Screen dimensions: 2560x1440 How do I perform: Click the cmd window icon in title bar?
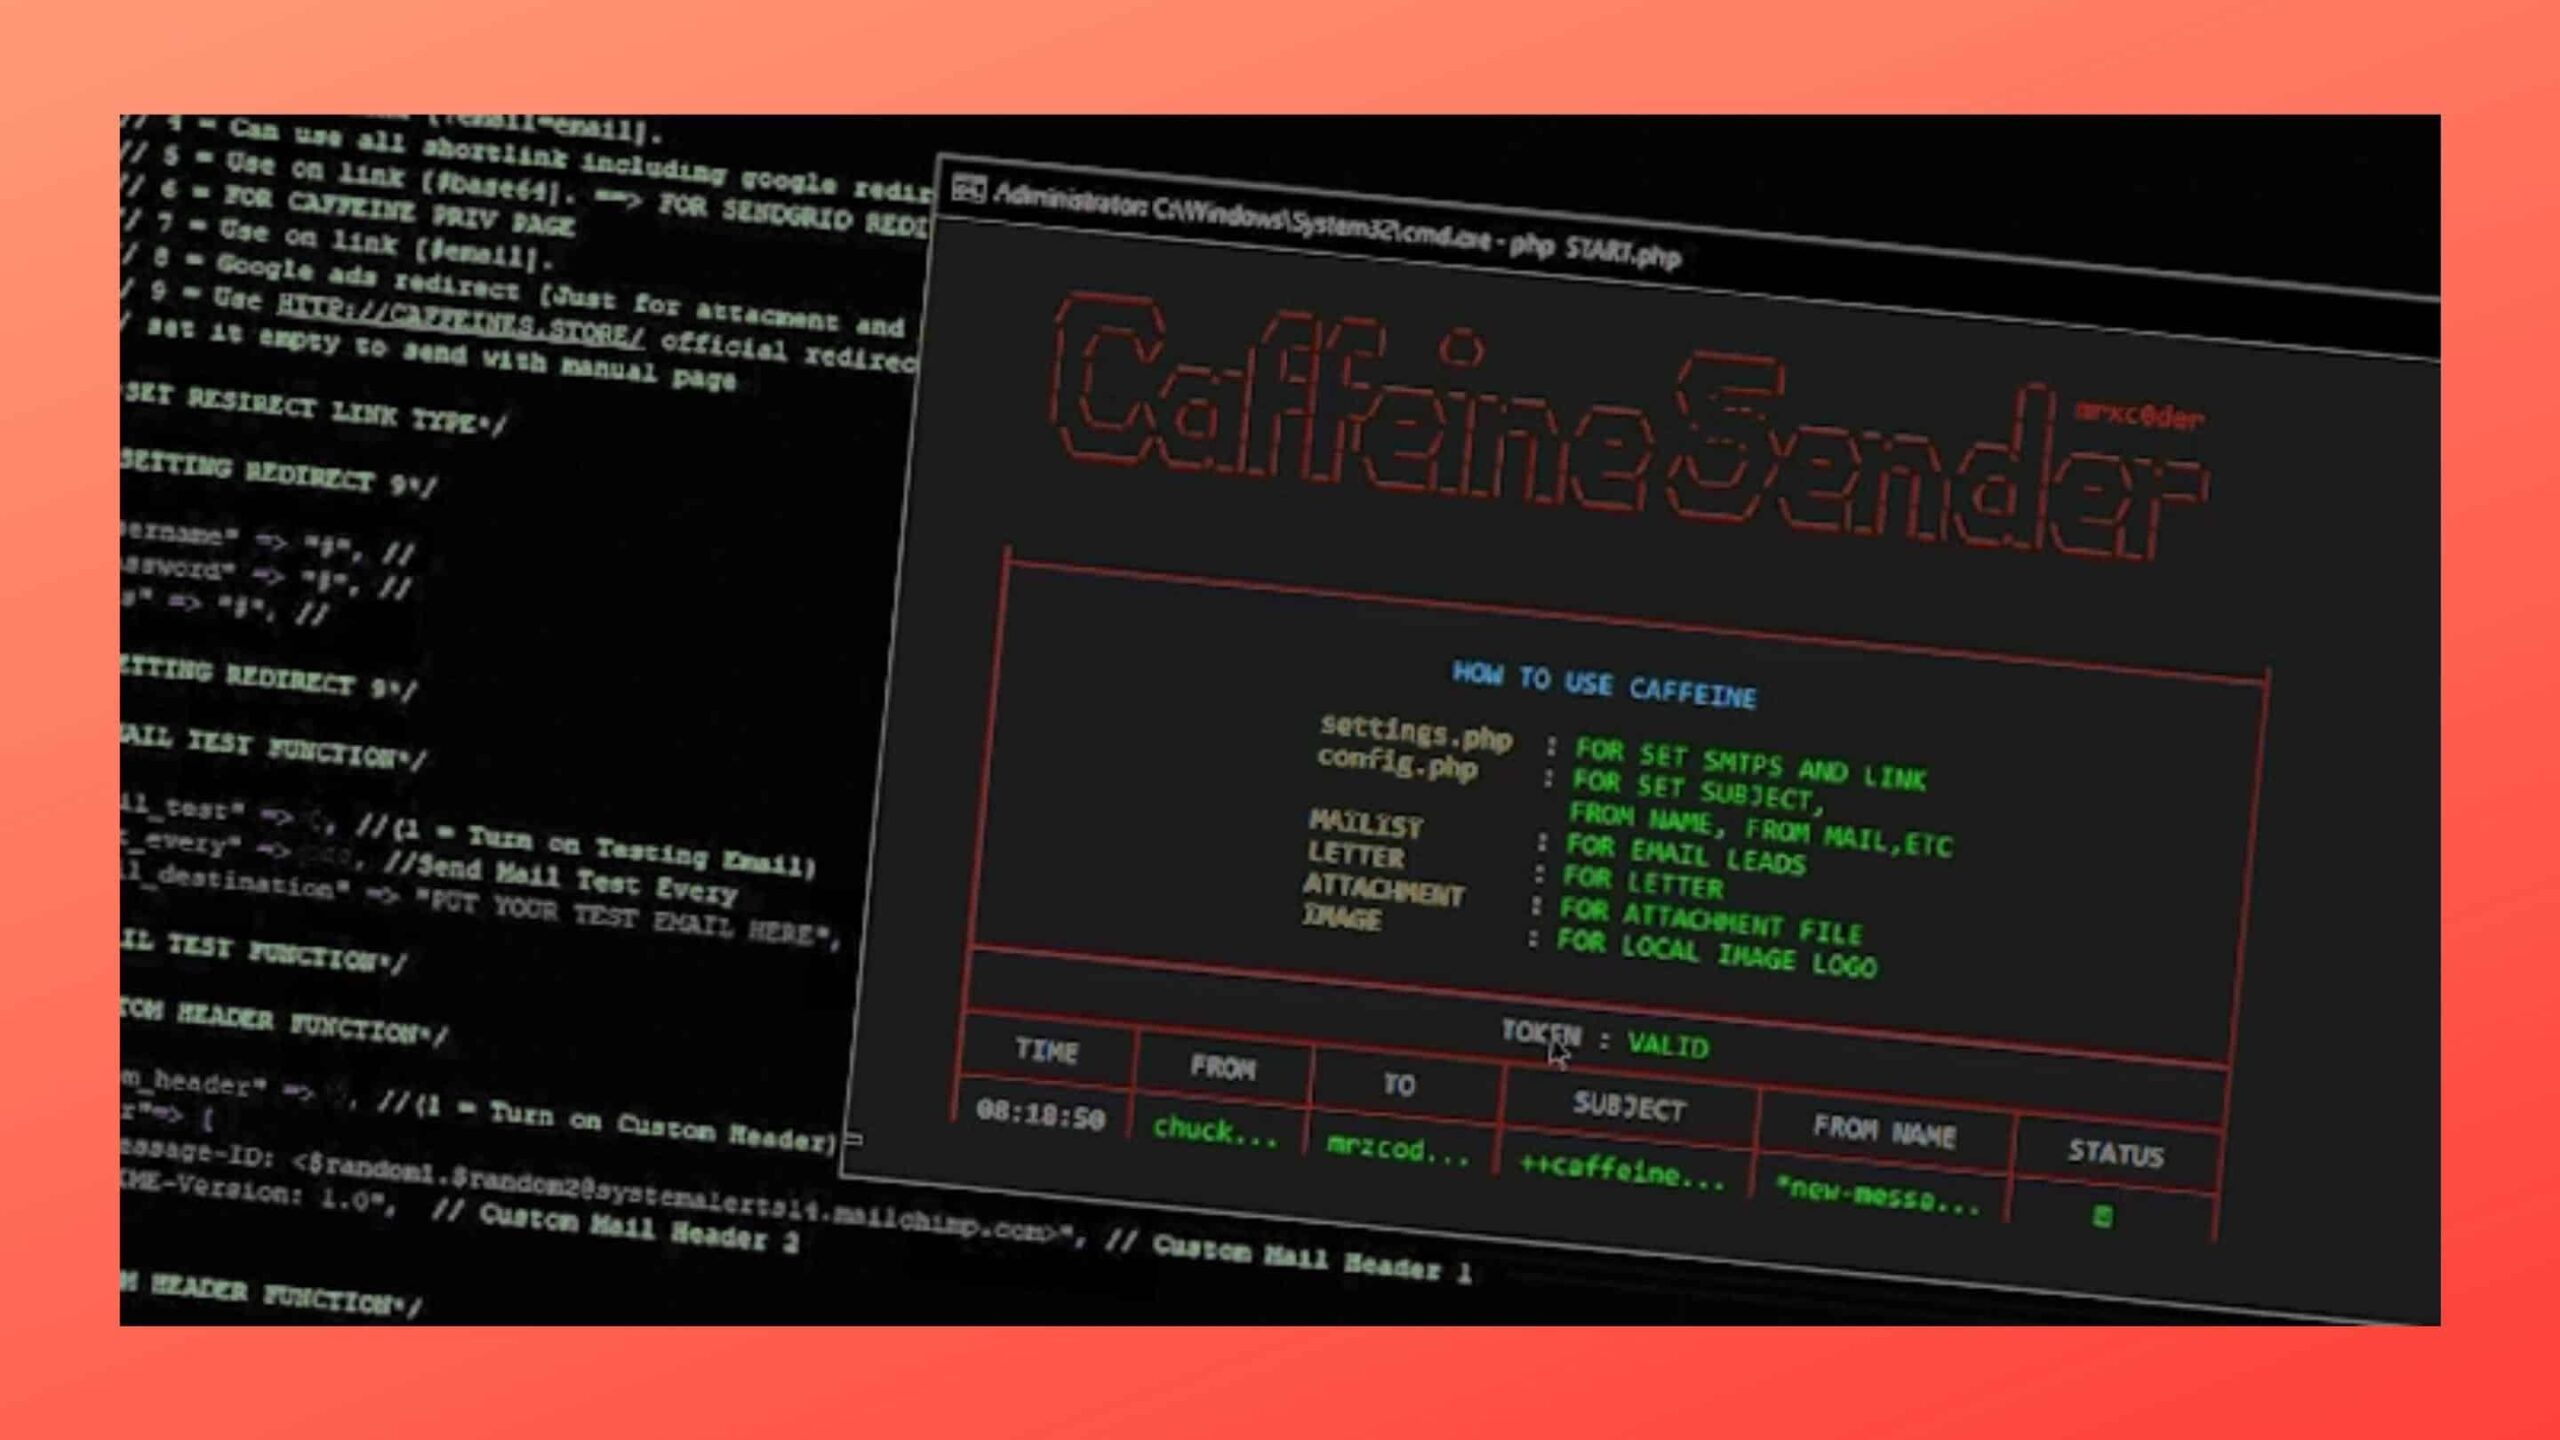pos(968,187)
